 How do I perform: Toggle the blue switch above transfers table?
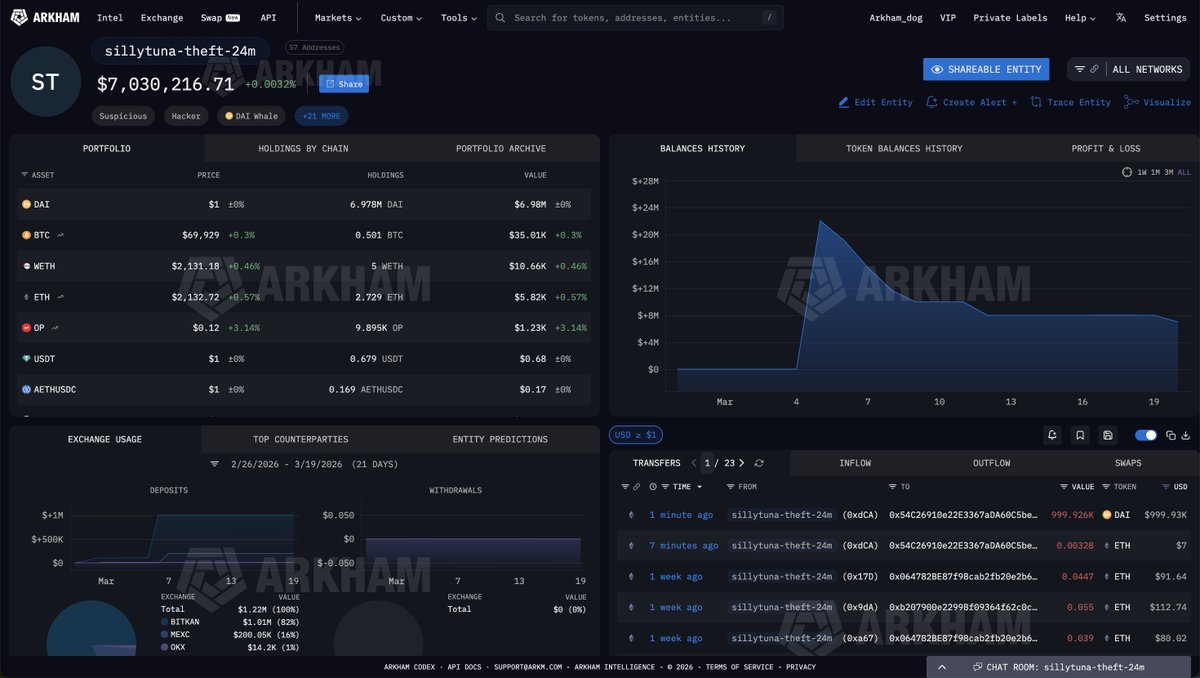pos(1146,435)
